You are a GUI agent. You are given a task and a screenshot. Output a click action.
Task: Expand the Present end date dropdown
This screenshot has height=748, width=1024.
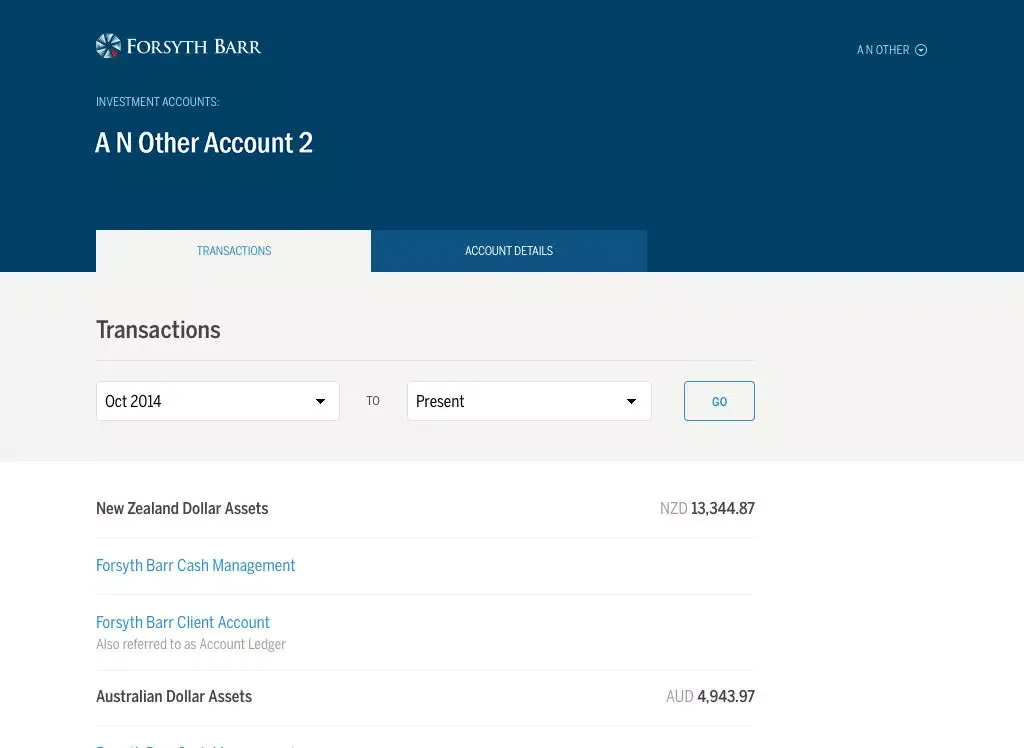click(528, 401)
